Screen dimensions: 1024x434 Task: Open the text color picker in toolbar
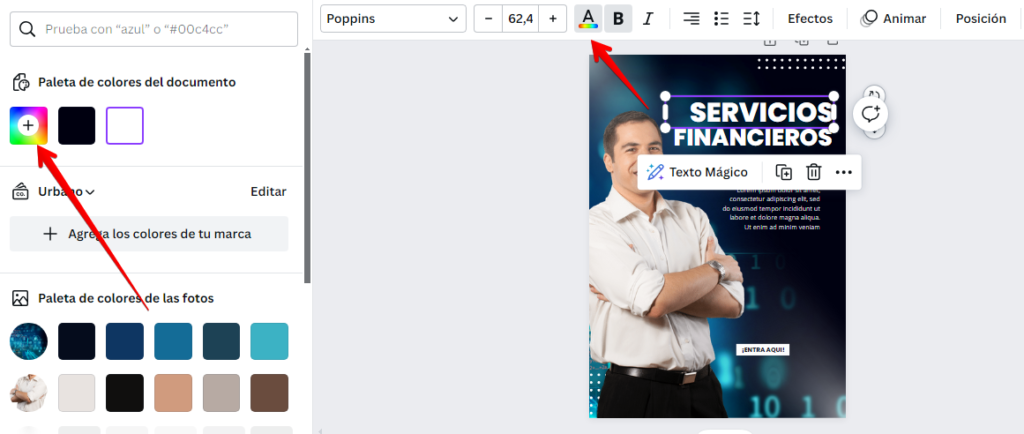pos(588,19)
